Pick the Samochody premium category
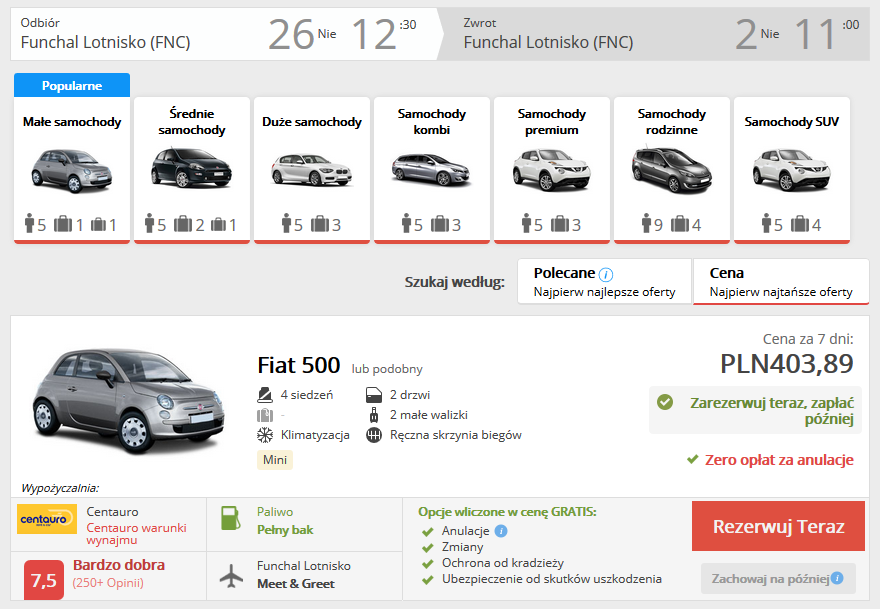Viewport: 880px width, 609px height. [552, 170]
